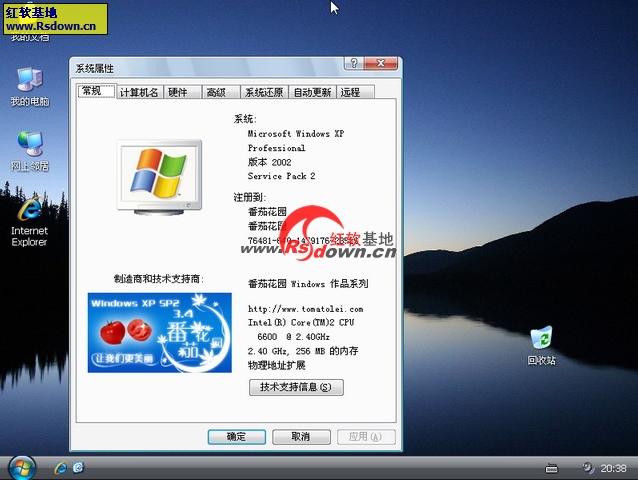Click the text 物理地址扩展
The width and height of the screenshot is (638, 480).
pyautogui.click(x=277, y=365)
